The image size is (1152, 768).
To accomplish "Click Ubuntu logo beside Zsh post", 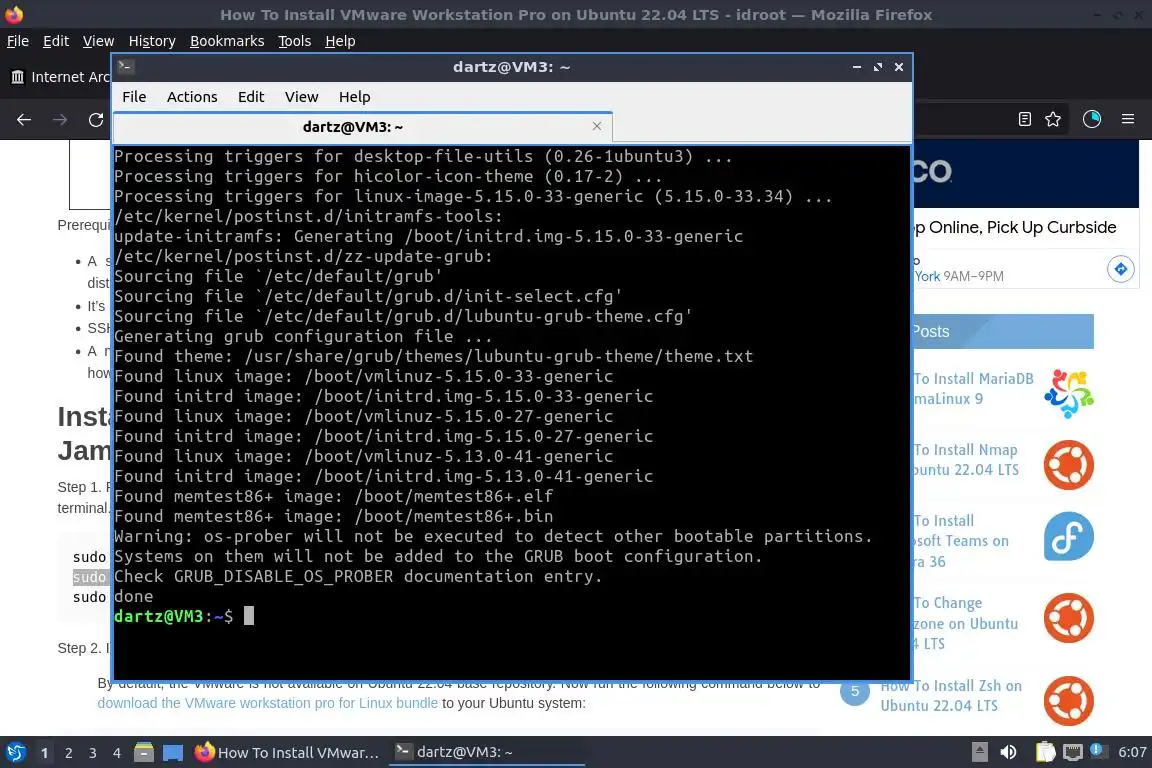I will click(1068, 700).
